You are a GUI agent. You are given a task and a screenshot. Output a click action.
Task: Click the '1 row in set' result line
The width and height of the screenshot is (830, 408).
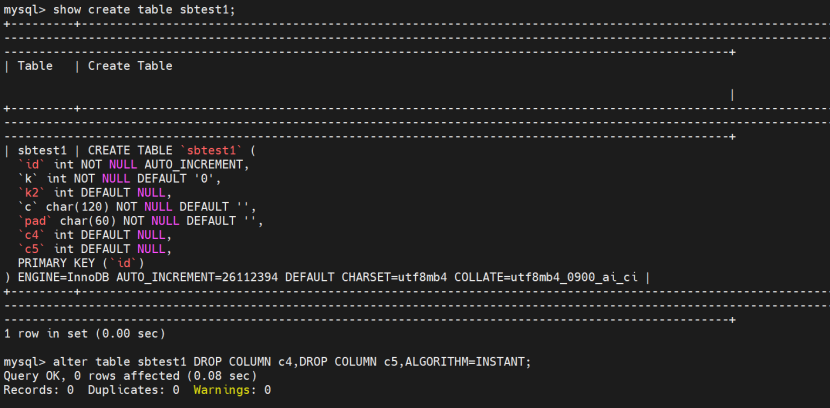tap(85, 332)
